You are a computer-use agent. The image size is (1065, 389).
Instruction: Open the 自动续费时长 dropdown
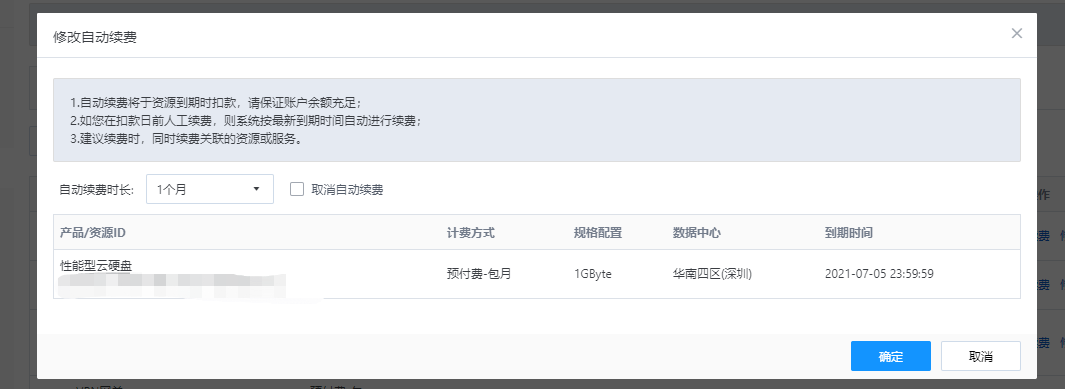pos(210,189)
